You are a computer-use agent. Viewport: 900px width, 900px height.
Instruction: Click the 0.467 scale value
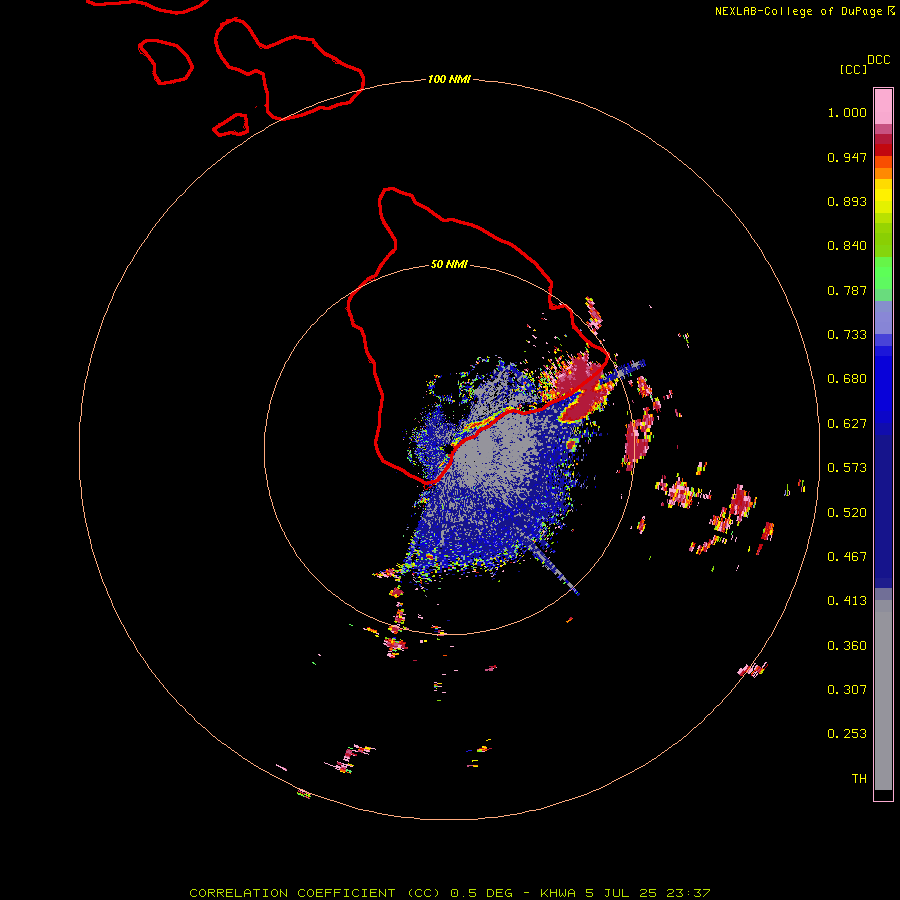coord(847,557)
